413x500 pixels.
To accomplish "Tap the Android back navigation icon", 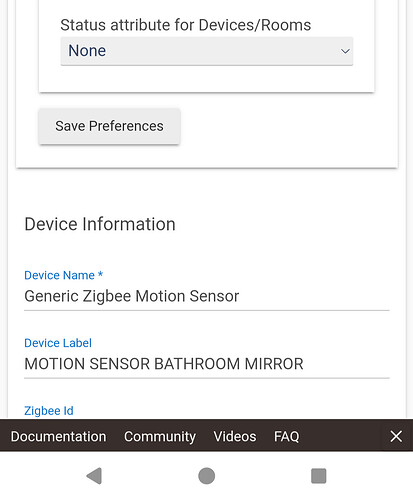I will tap(94, 476).
